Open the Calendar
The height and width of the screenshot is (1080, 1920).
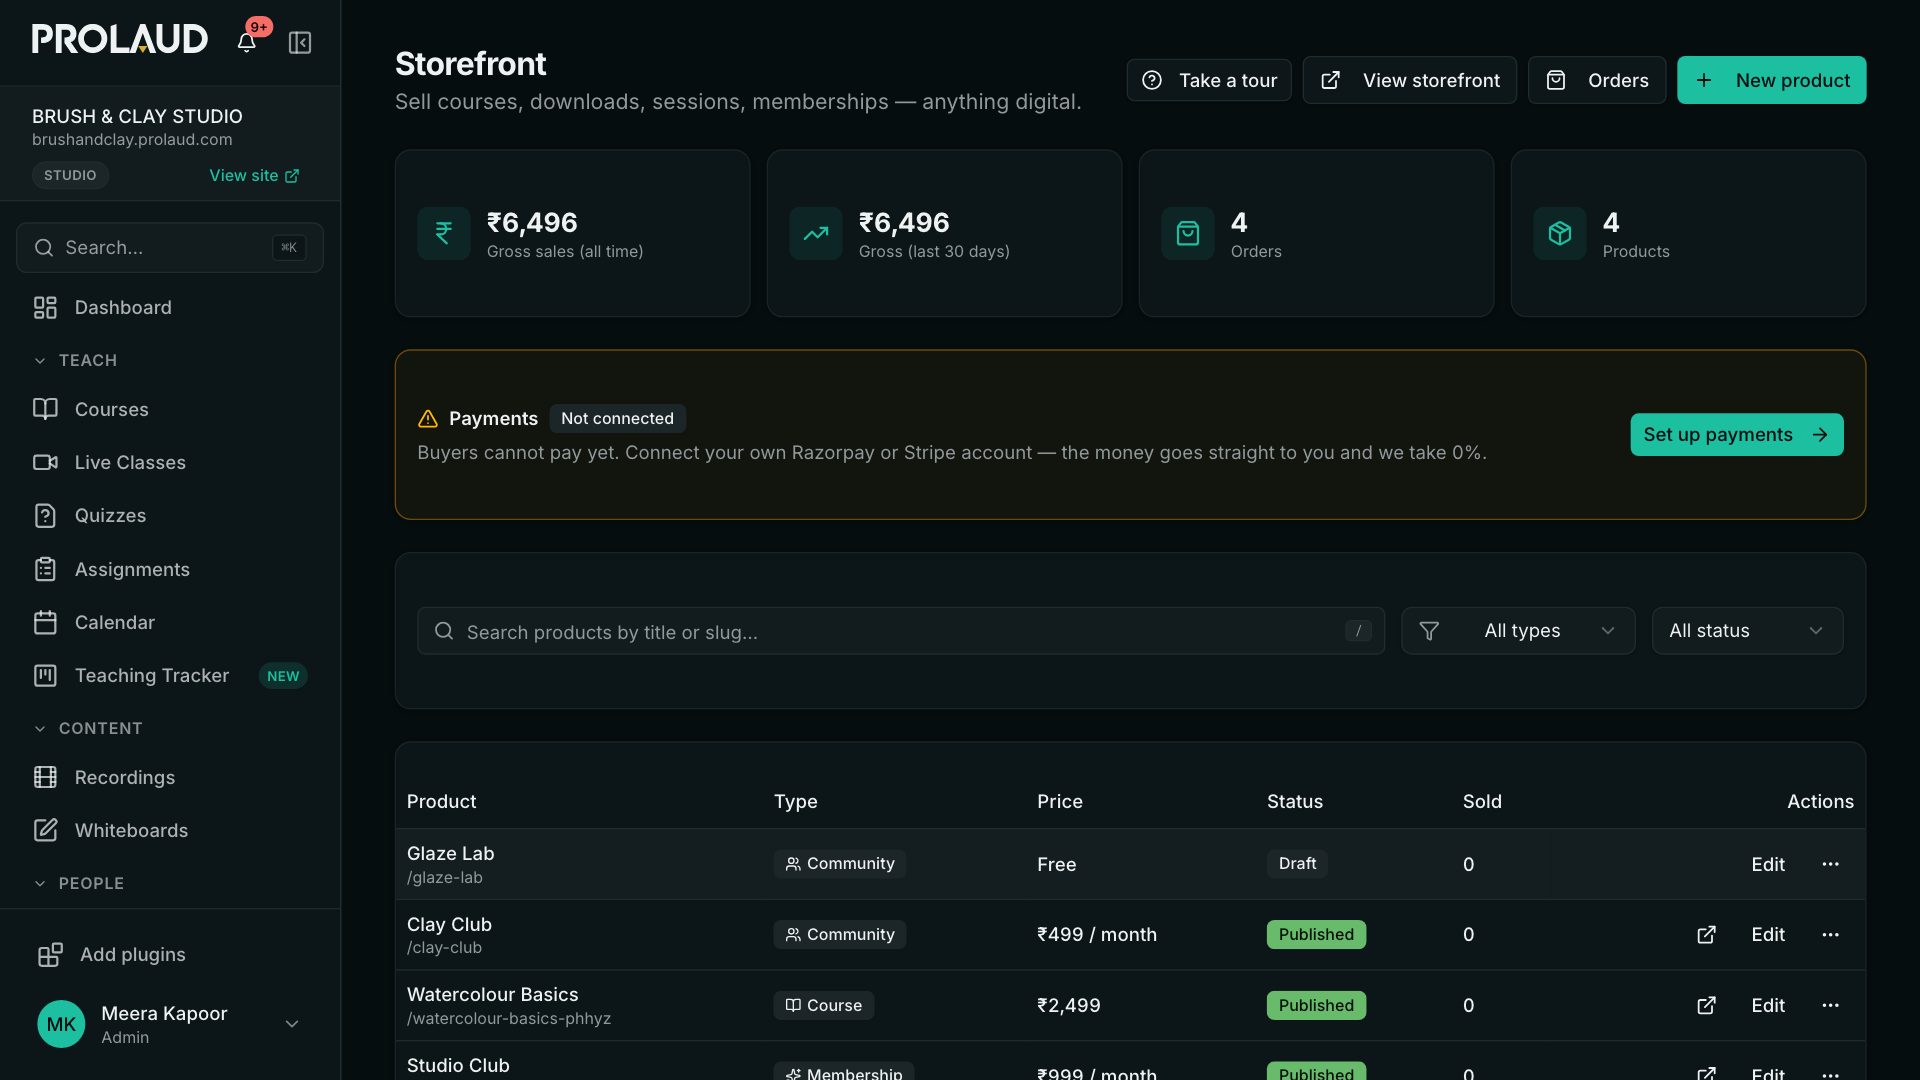(170, 622)
